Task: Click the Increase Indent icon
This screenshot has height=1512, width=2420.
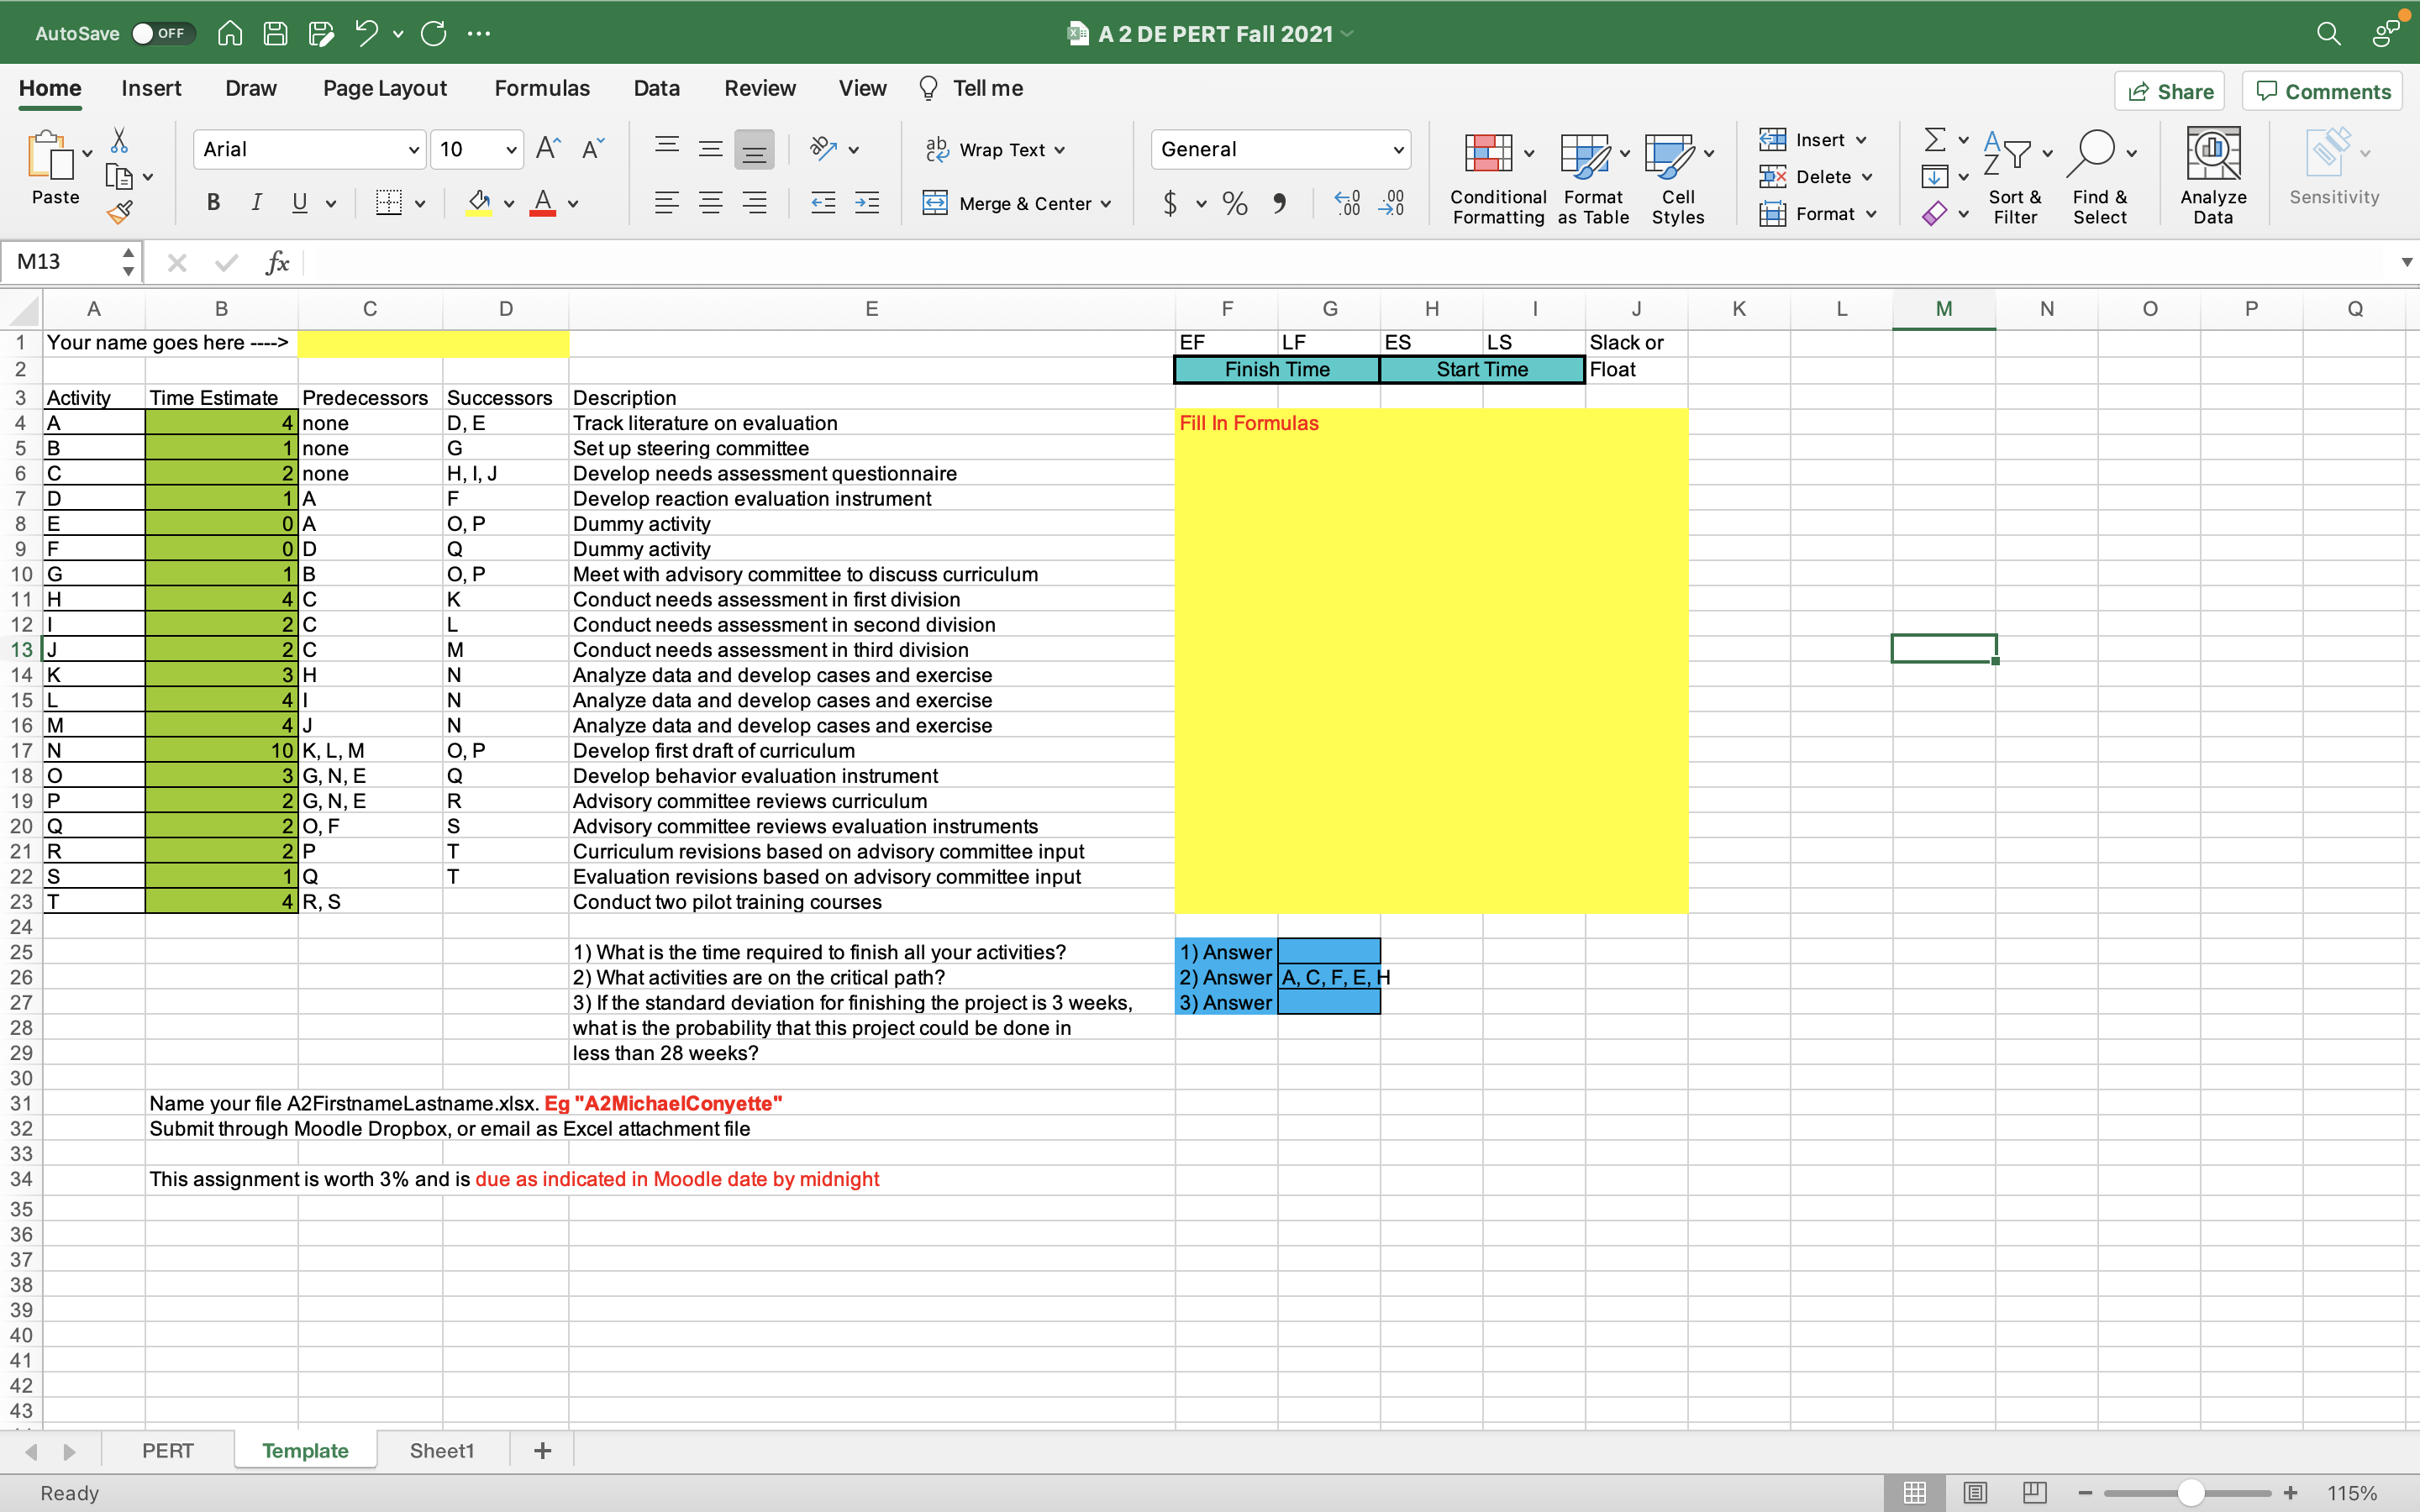Action: click(x=867, y=203)
